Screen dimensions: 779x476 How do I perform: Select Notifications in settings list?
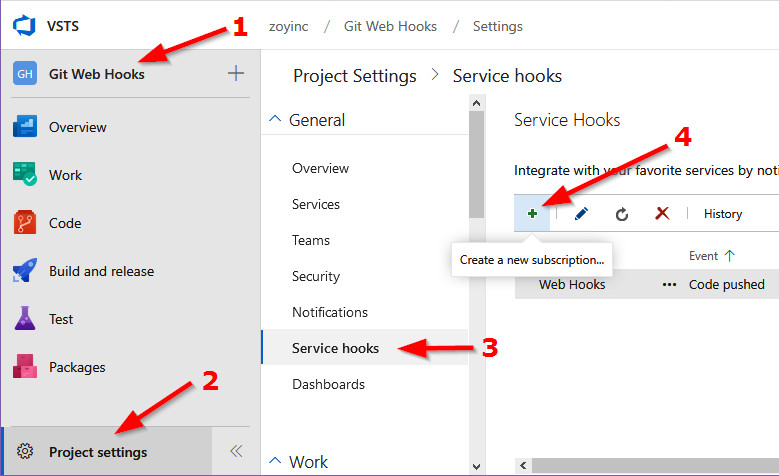click(x=330, y=312)
